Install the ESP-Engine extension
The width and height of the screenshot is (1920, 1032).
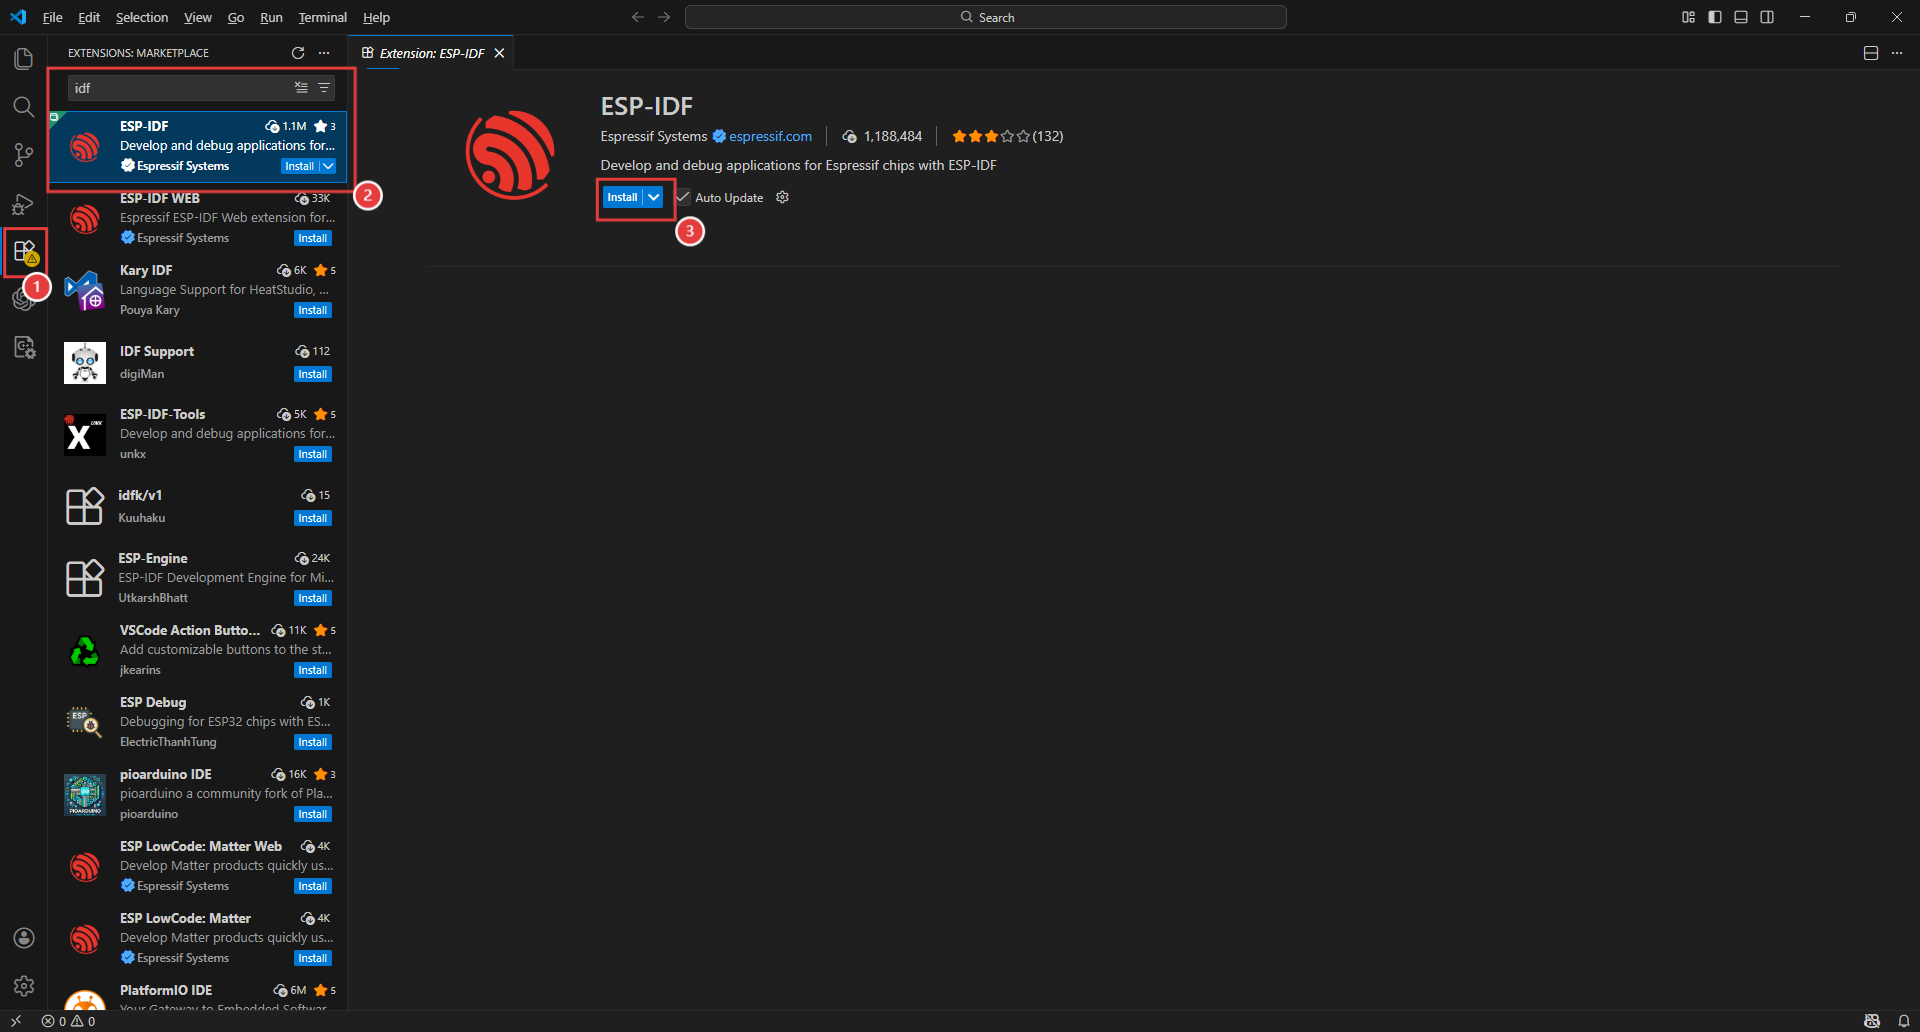313,598
